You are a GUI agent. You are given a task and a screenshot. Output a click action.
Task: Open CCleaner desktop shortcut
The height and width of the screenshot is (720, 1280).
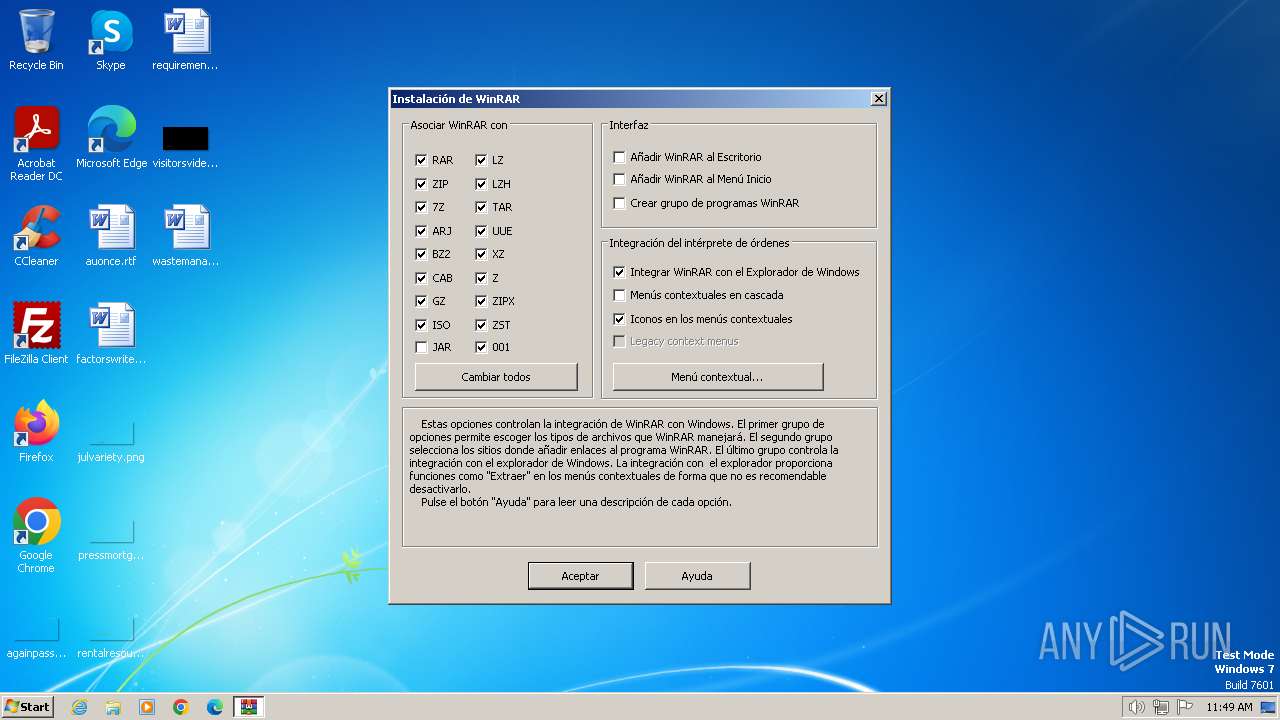(36, 235)
